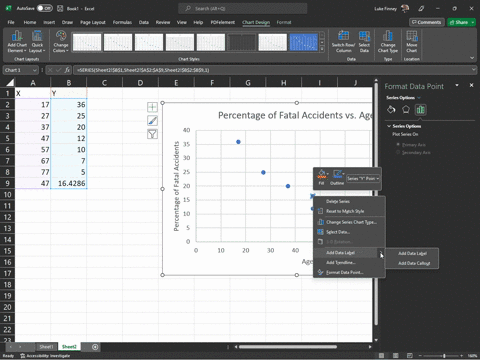This screenshot has height=360, width=480.
Task: Click the formula bar SERIES text
Action: pyautogui.click(x=143, y=70)
